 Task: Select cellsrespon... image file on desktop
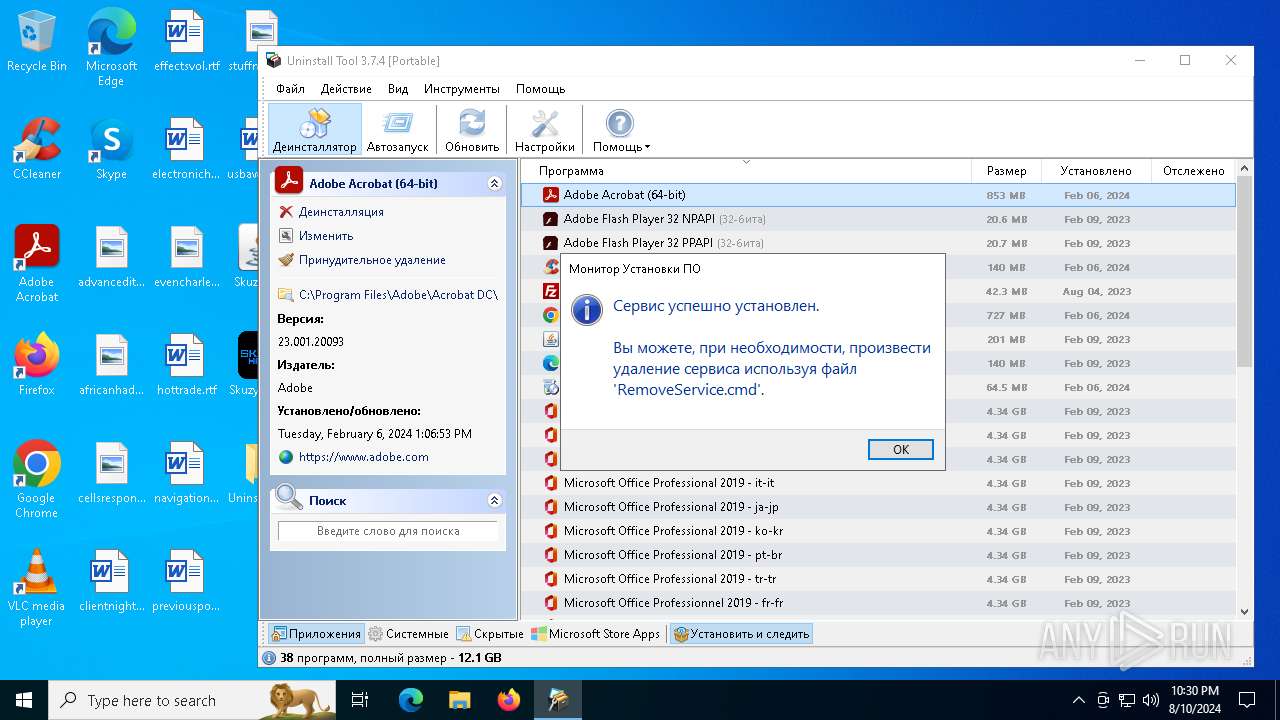click(x=111, y=472)
